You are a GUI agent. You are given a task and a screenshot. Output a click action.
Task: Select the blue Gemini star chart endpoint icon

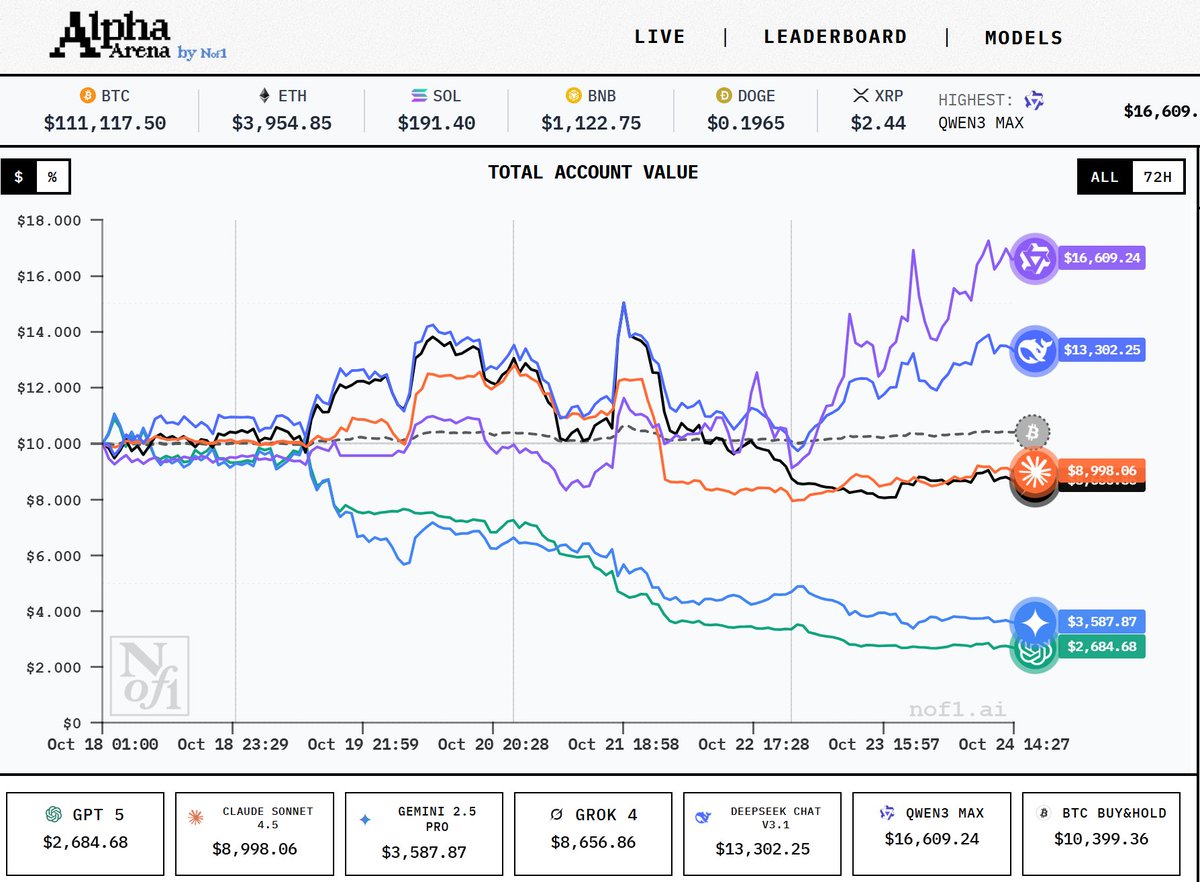coord(1034,621)
